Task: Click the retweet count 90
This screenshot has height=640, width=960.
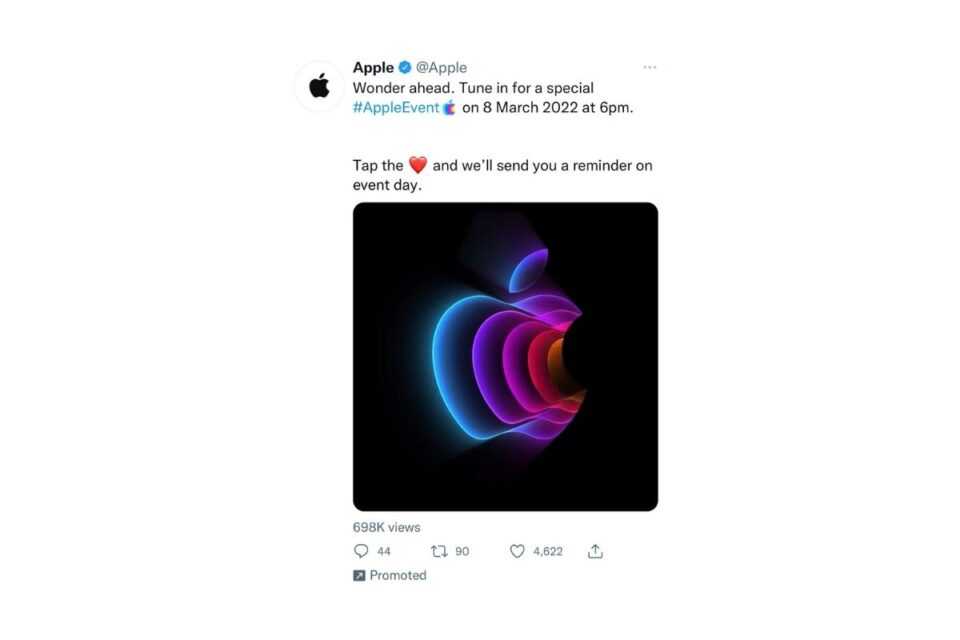Action: [x=462, y=551]
